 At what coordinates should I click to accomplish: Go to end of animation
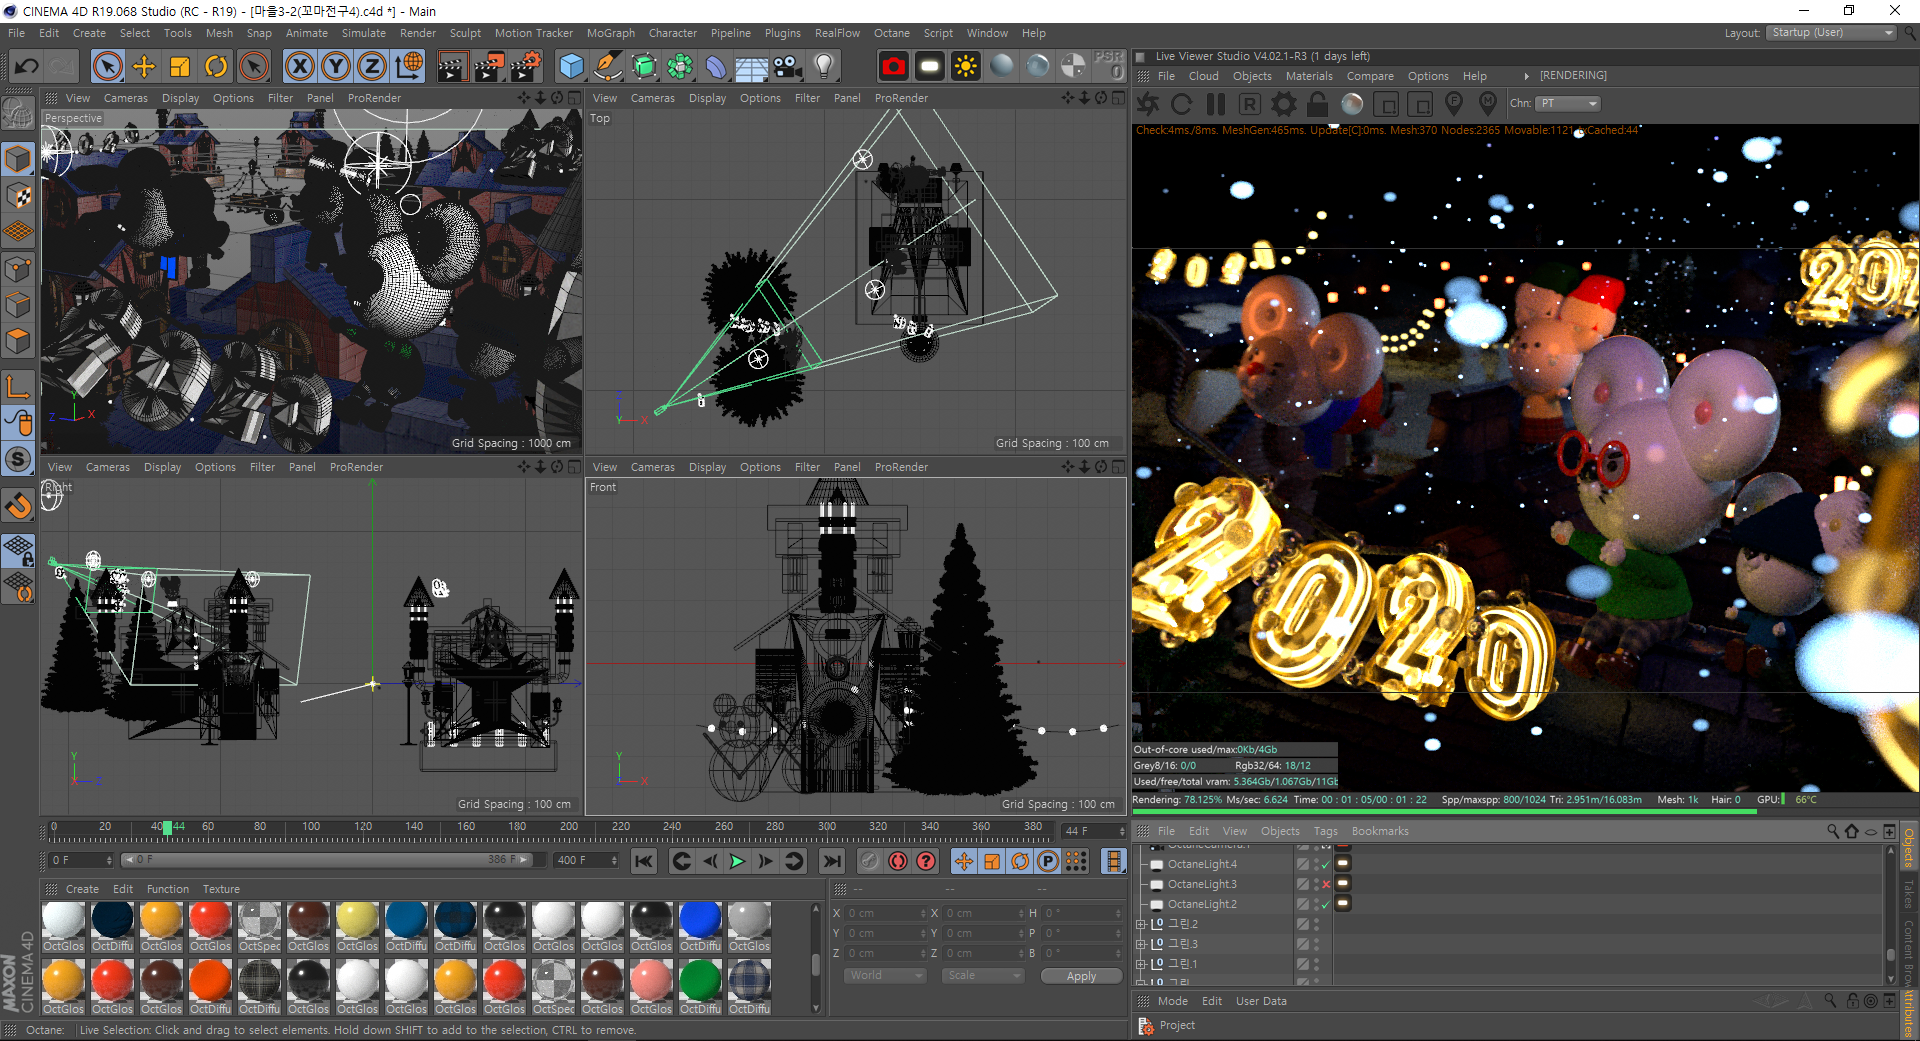pos(832,861)
